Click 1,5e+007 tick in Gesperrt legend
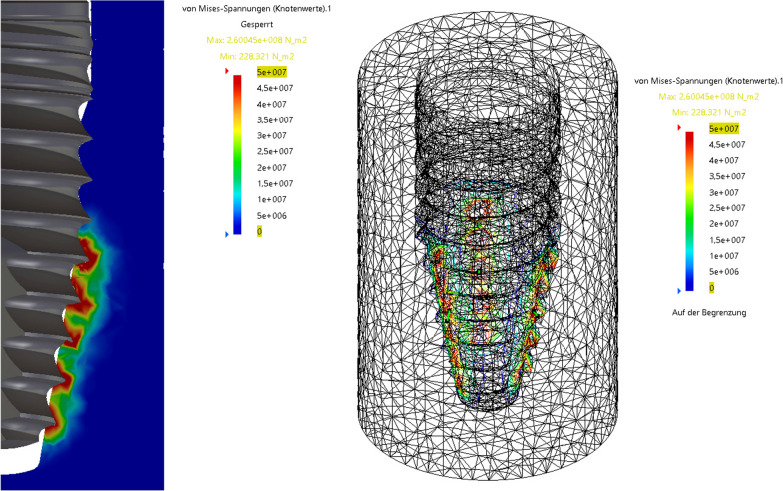 click(275, 183)
